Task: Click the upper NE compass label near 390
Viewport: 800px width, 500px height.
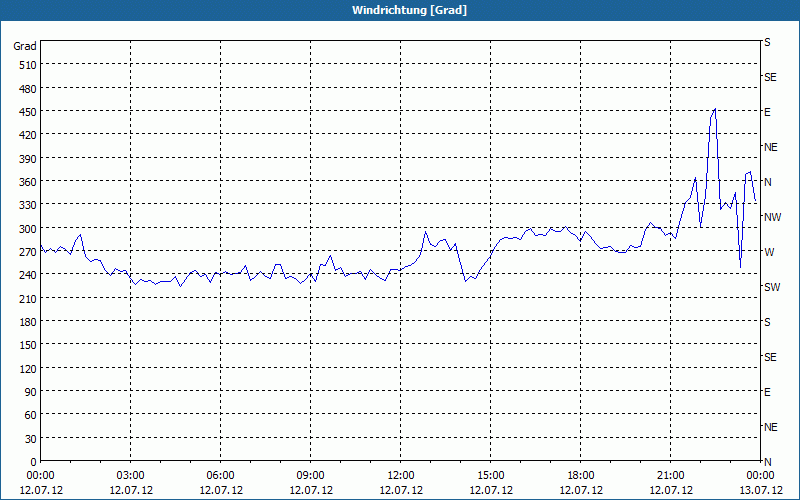Action: click(x=771, y=147)
